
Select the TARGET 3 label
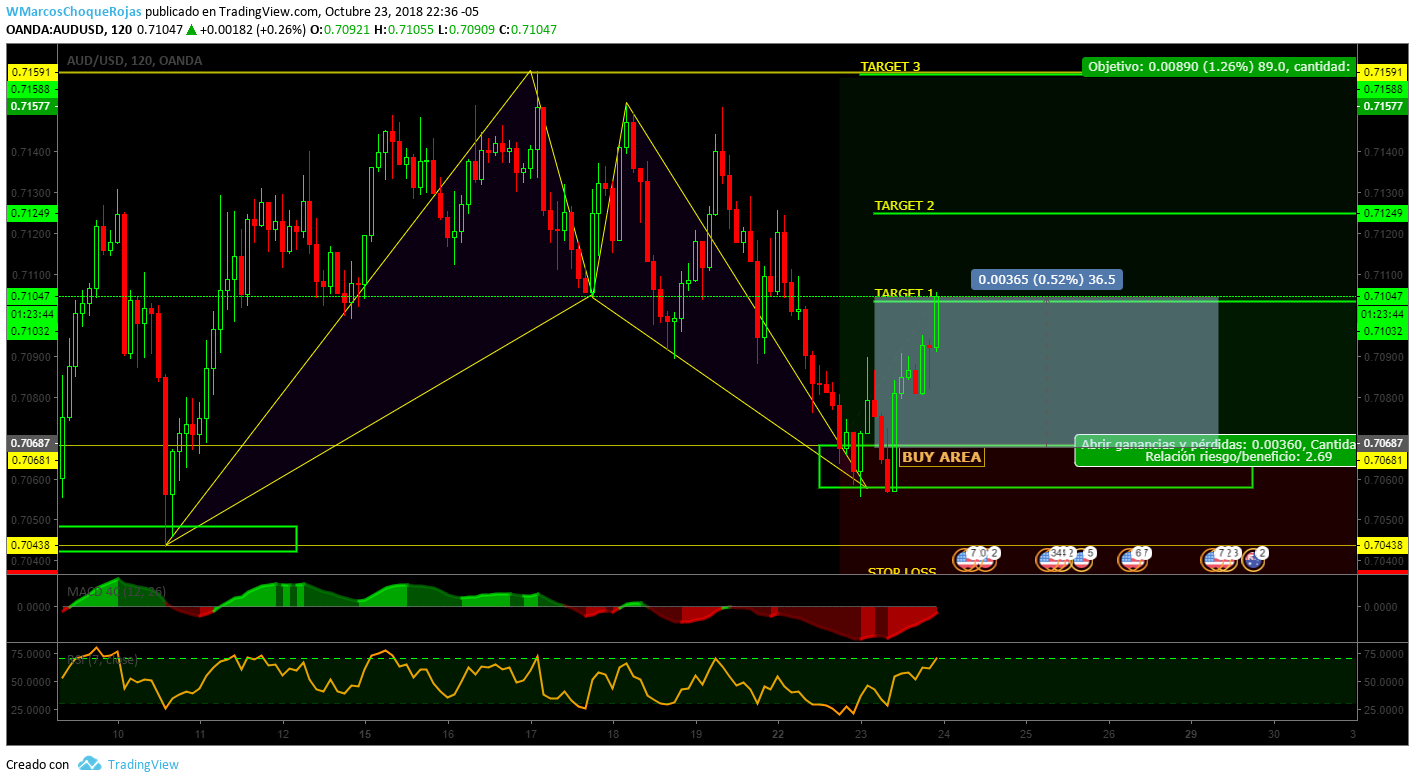point(890,67)
